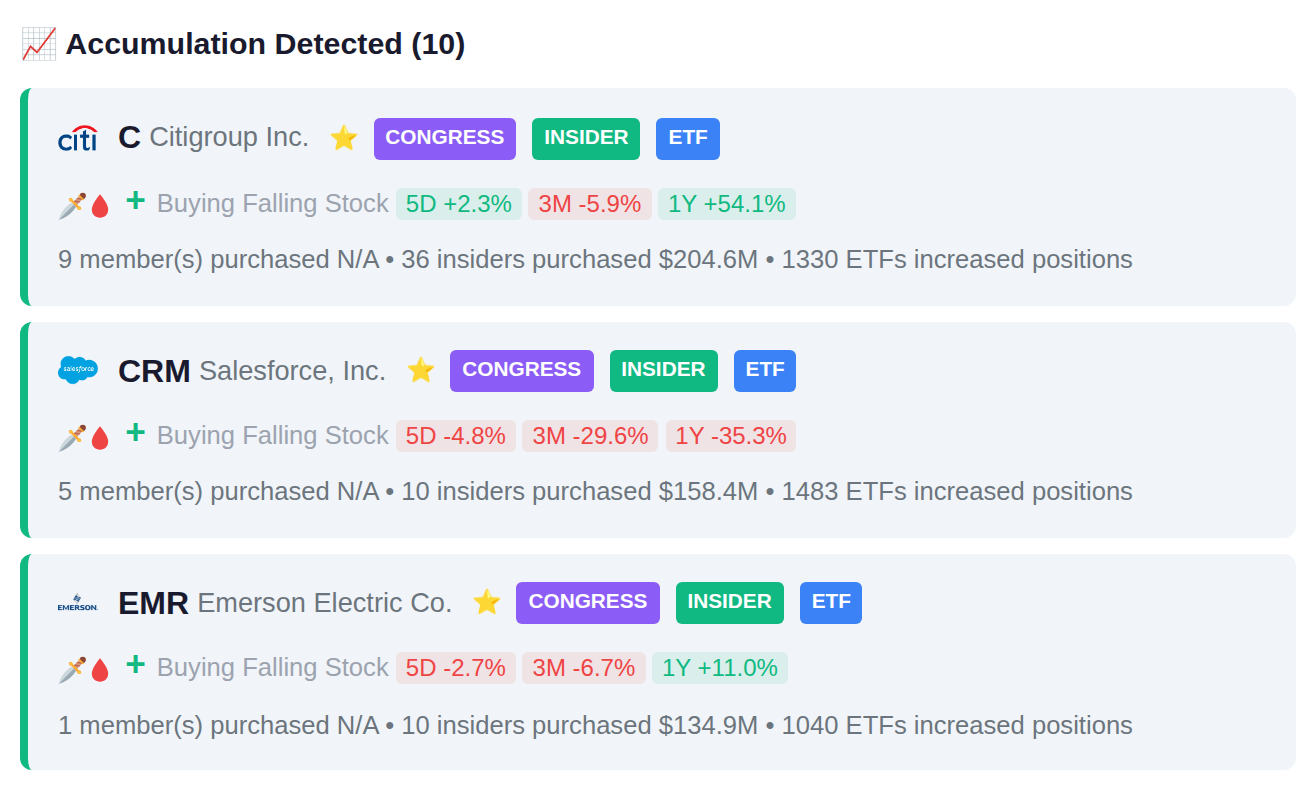Click the green plus icon in Citigroup card

136,201
